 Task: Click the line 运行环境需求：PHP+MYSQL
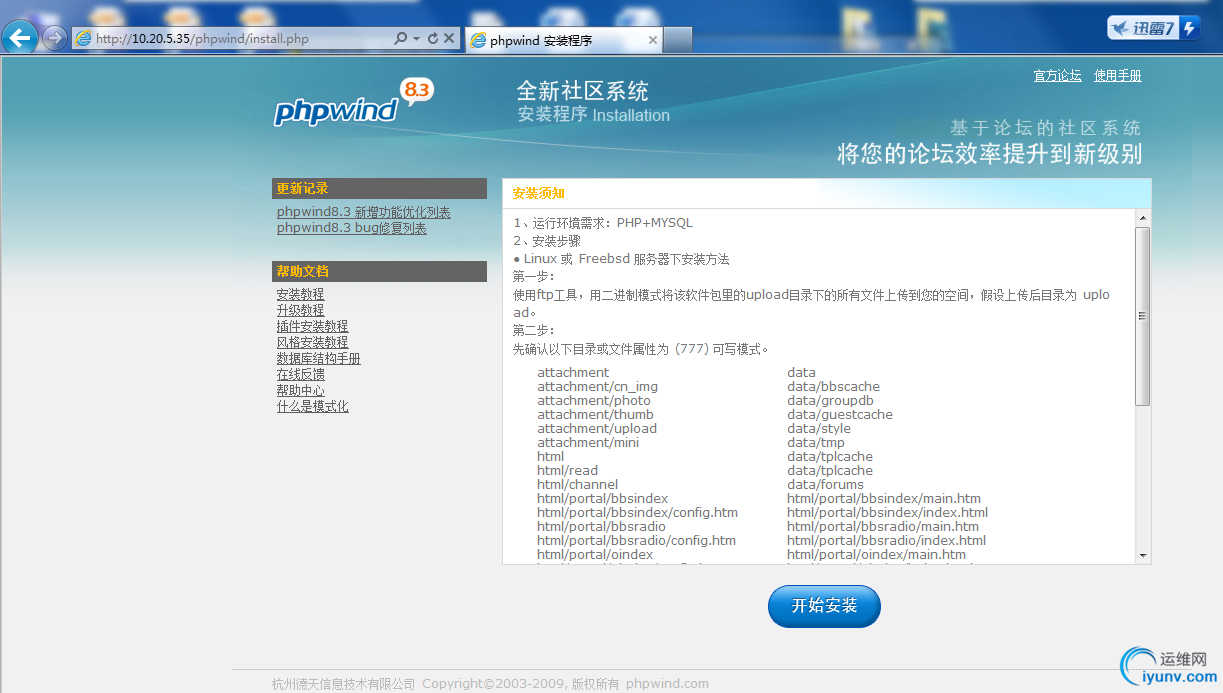coord(603,223)
